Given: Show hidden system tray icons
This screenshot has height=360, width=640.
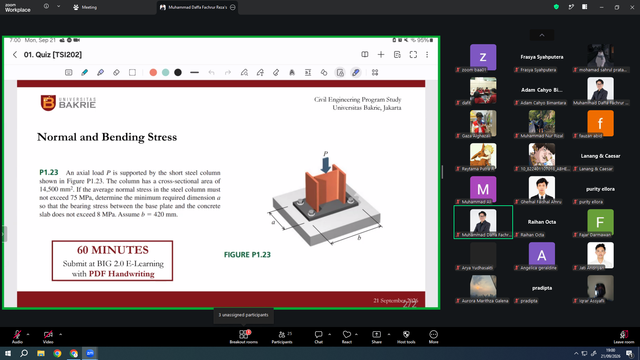Looking at the screenshot, I should pos(576,353).
